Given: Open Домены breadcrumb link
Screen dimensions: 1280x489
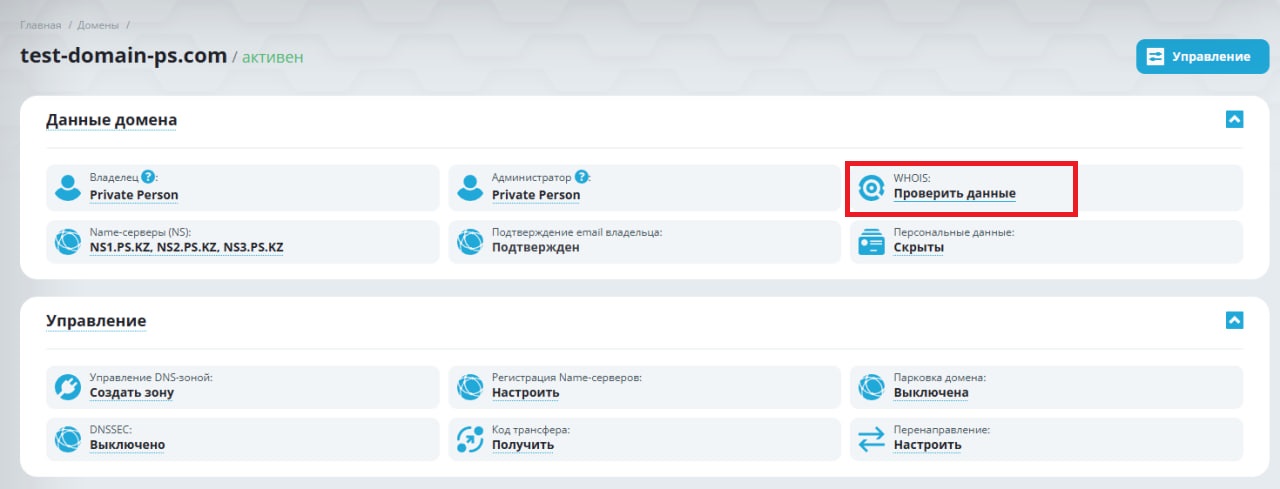Looking at the screenshot, I should coord(99,24).
